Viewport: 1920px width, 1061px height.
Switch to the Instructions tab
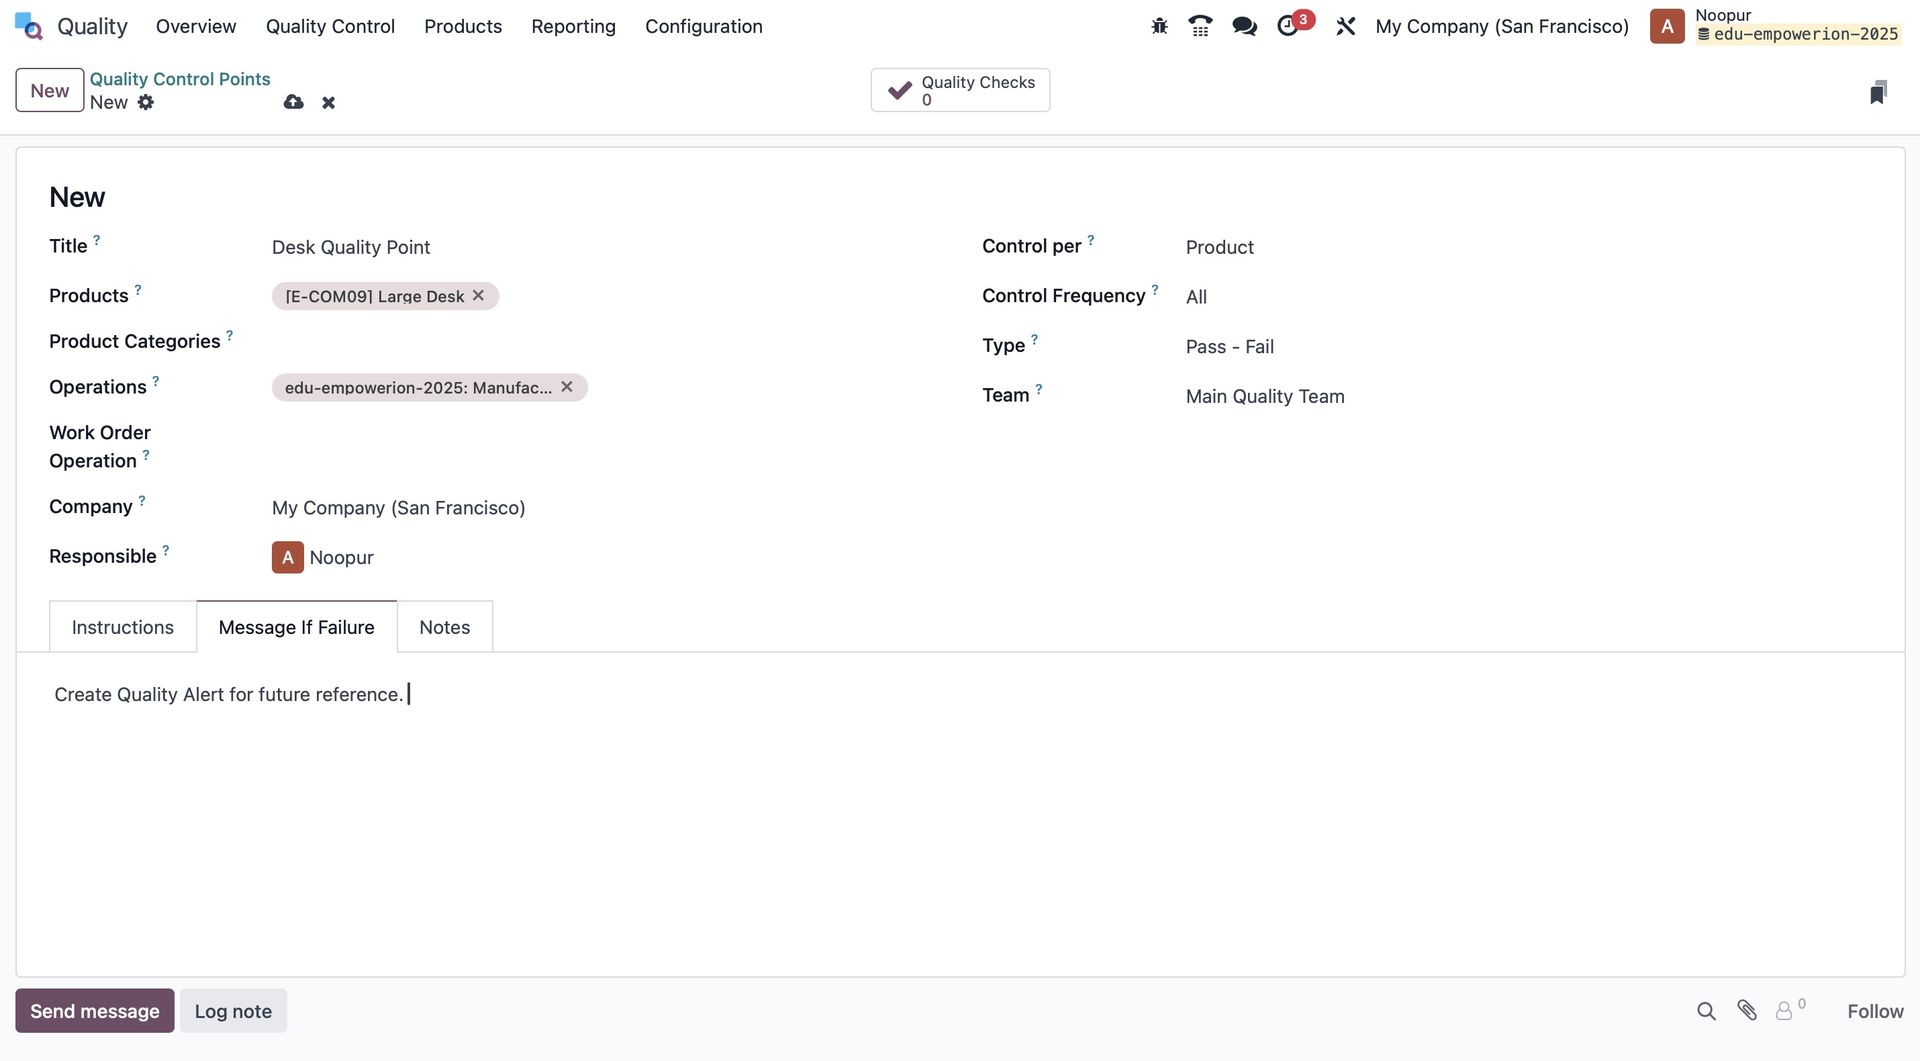pyautogui.click(x=123, y=627)
